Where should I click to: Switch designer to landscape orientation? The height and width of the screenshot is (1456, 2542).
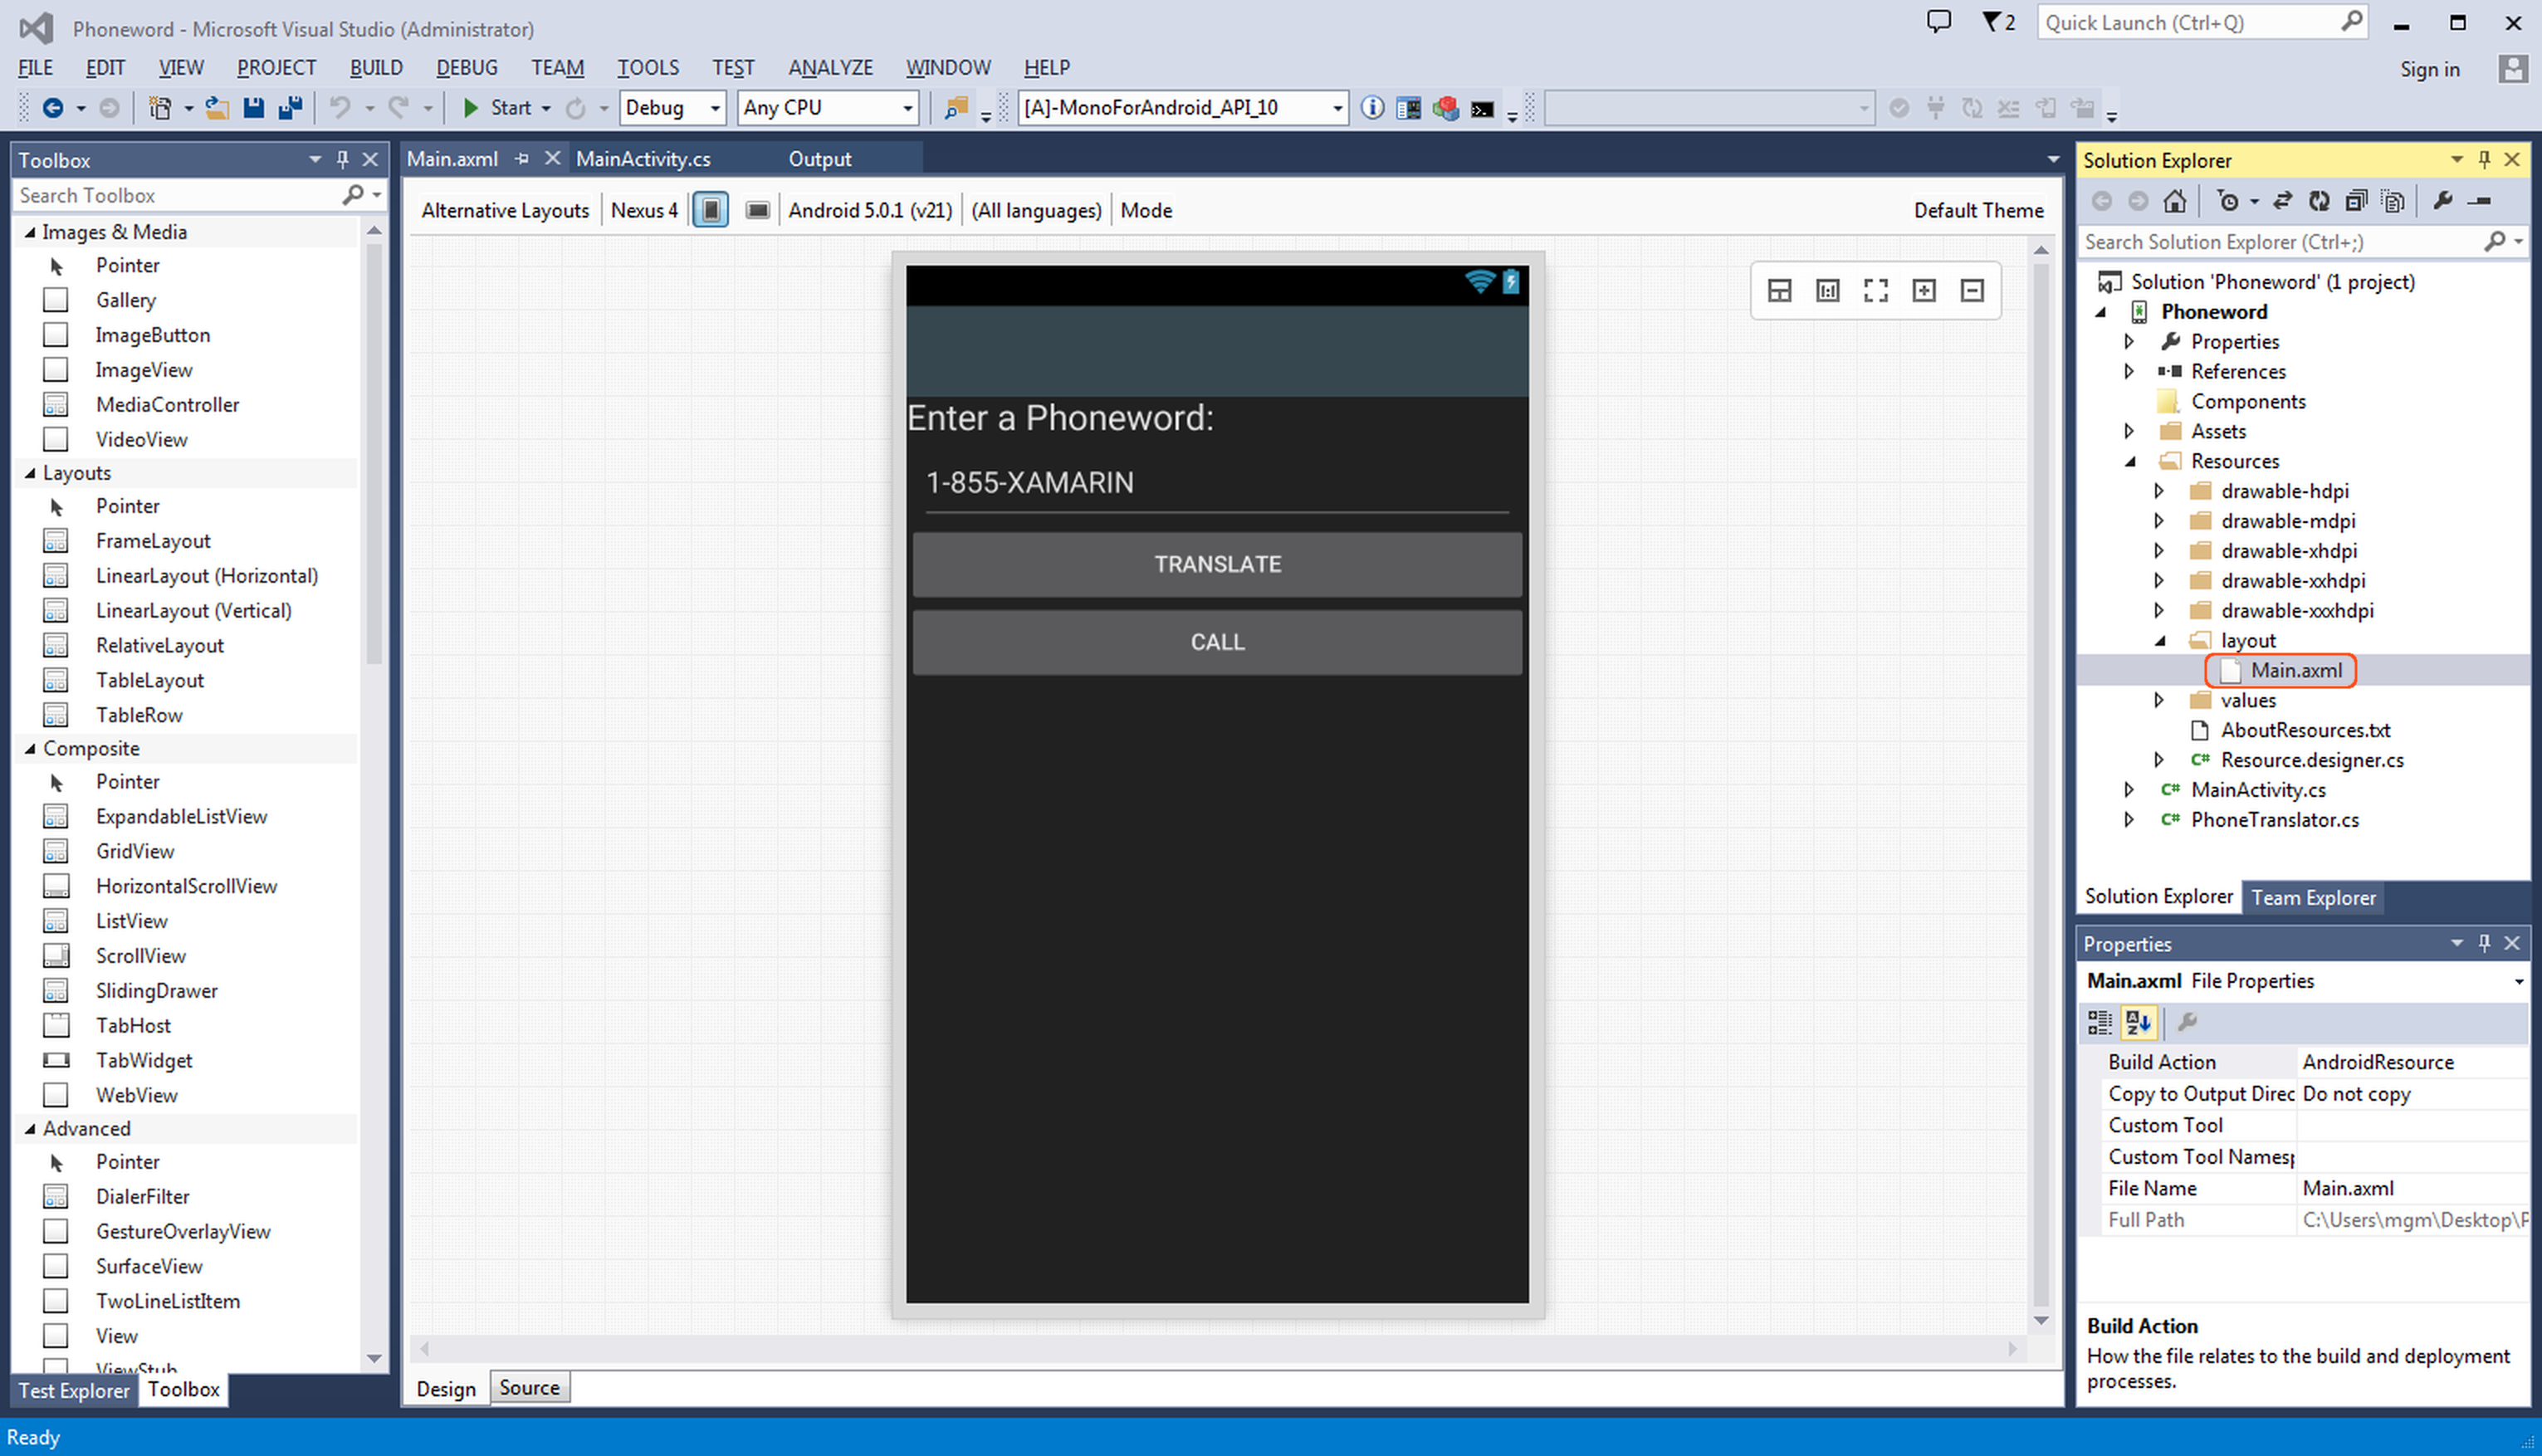click(x=757, y=210)
